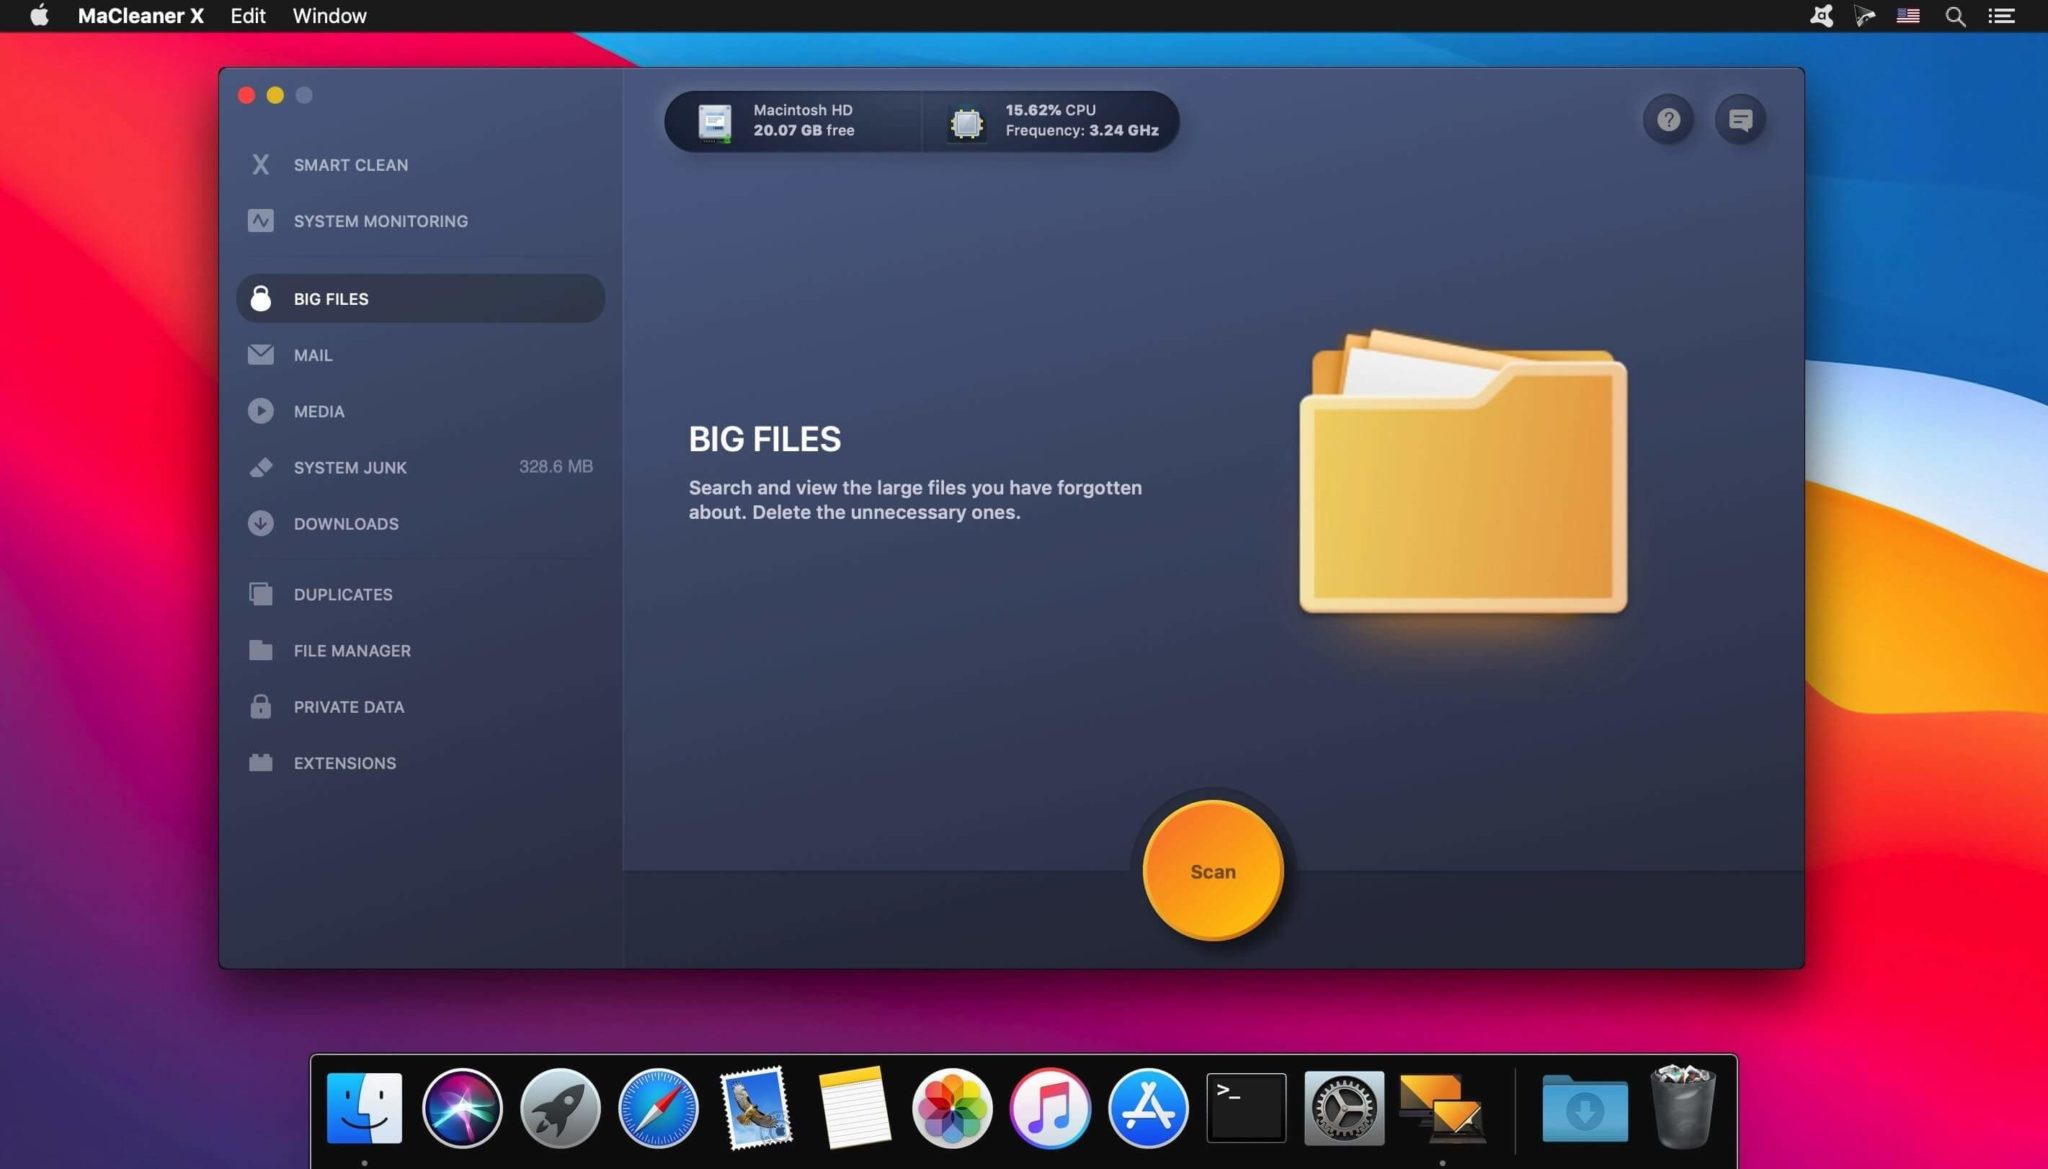The image size is (2048, 1169).
Task: Open Mail section in sidebar
Action: pos(312,354)
